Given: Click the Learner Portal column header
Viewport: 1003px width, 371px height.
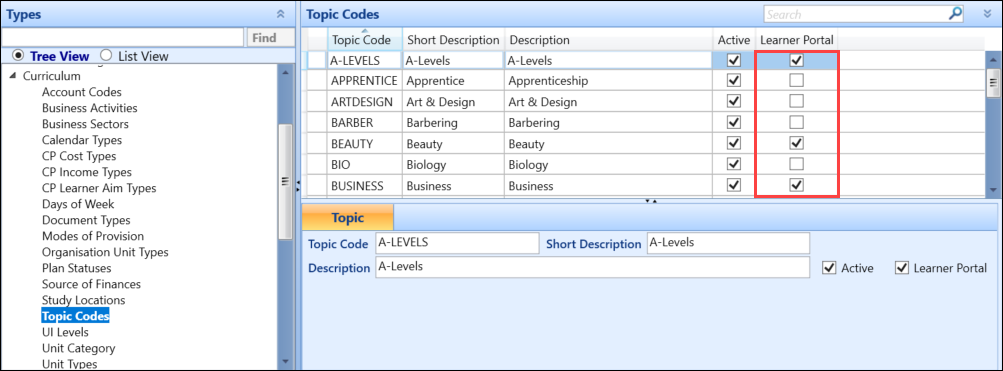Looking at the screenshot, I should point(796,40).
